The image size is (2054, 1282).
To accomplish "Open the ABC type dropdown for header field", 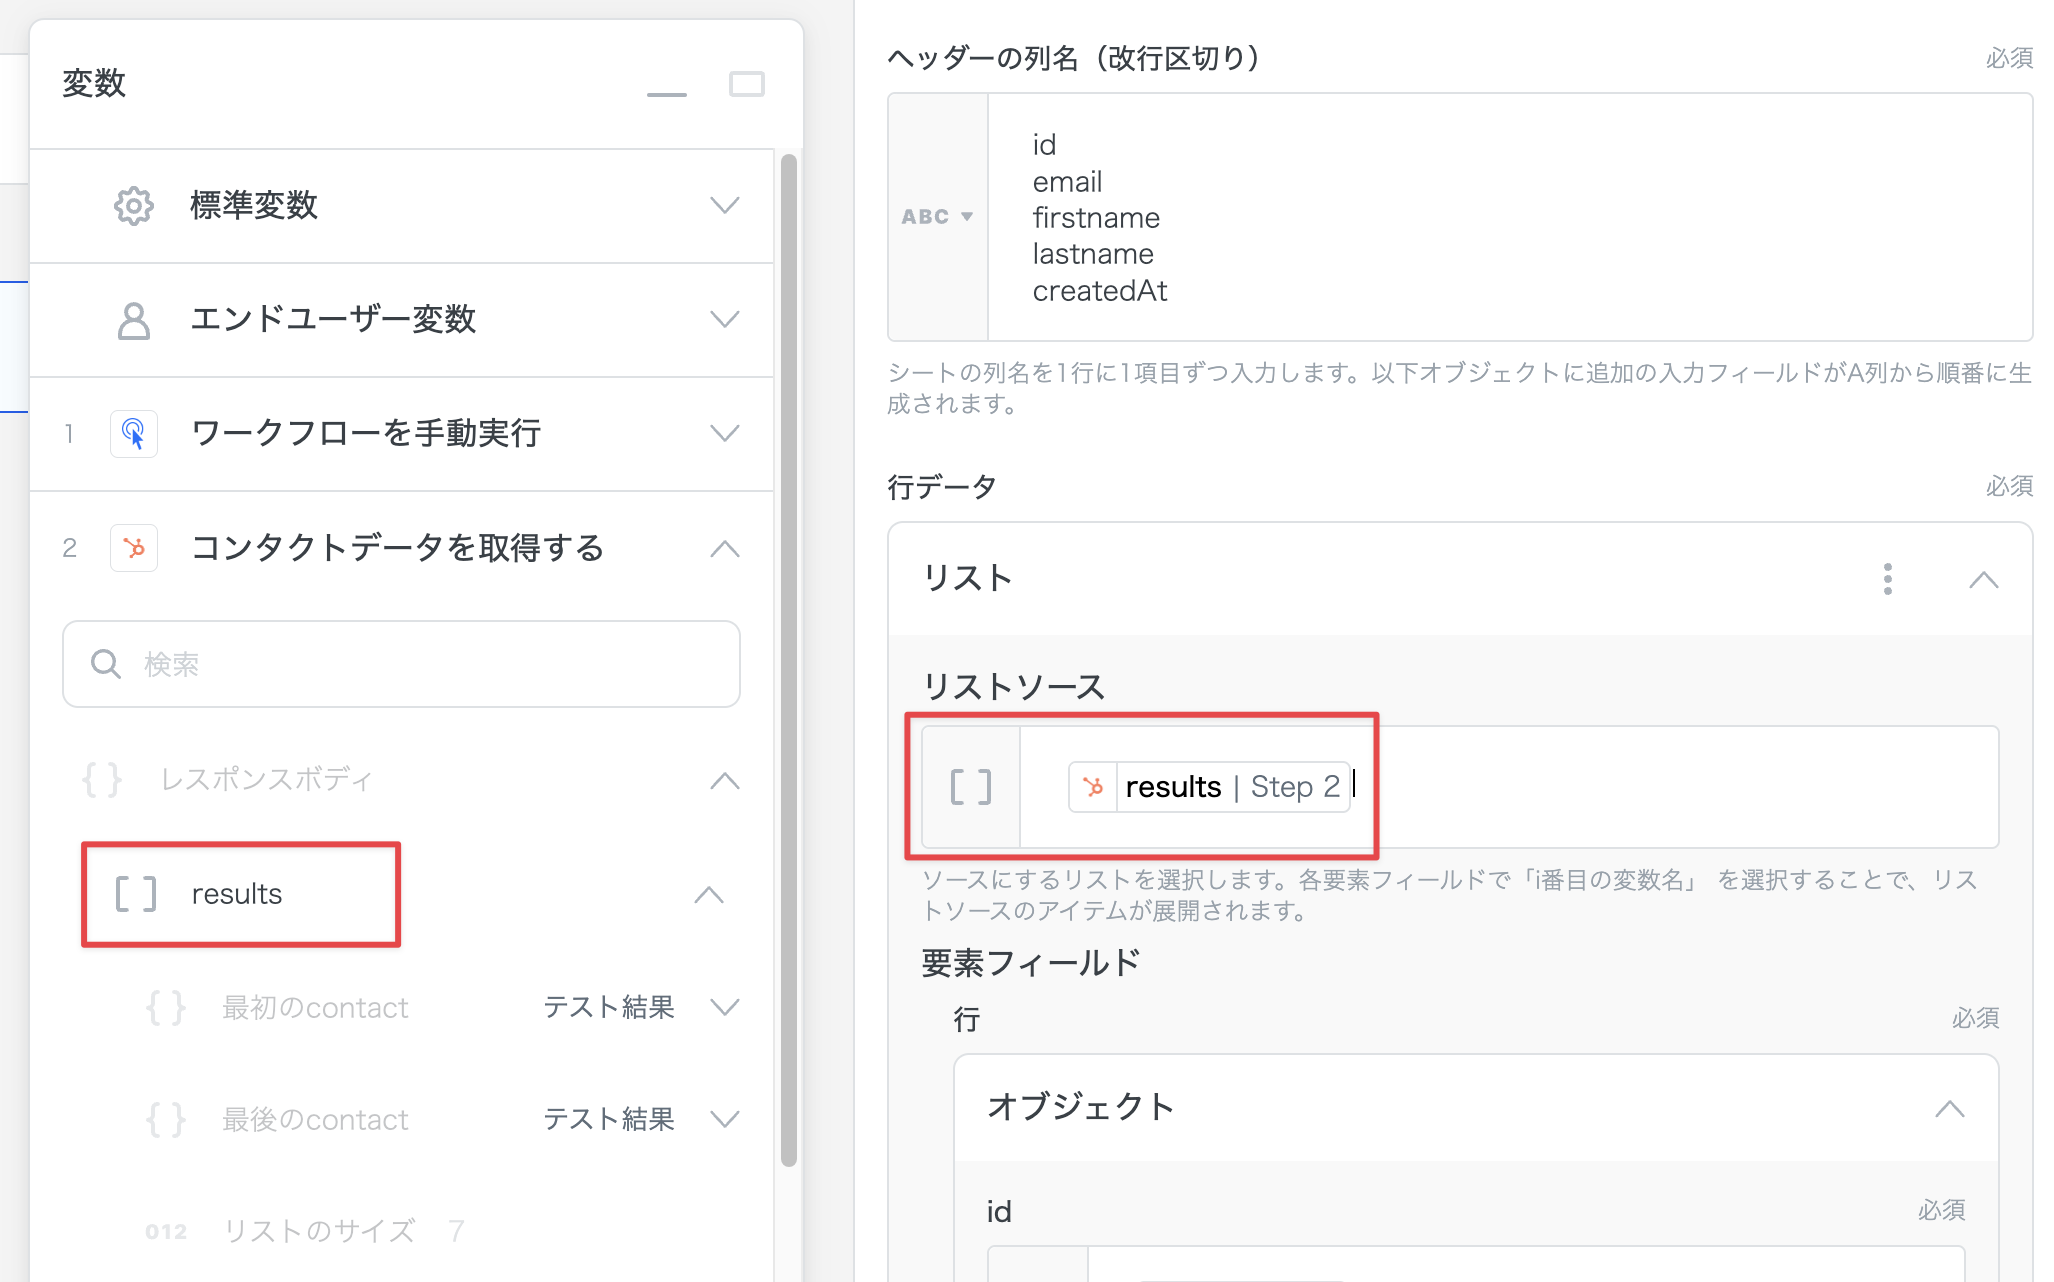I will pos(937,217).
